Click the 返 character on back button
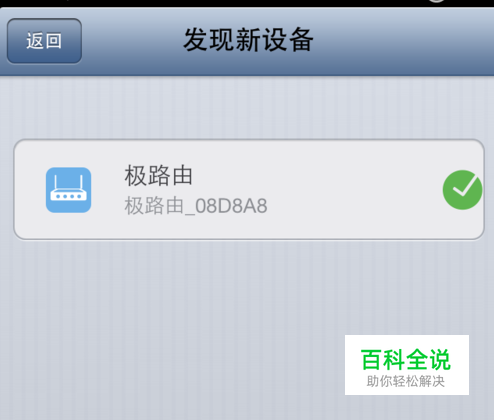This screenshot has width=494, height=420. [35, 41]
